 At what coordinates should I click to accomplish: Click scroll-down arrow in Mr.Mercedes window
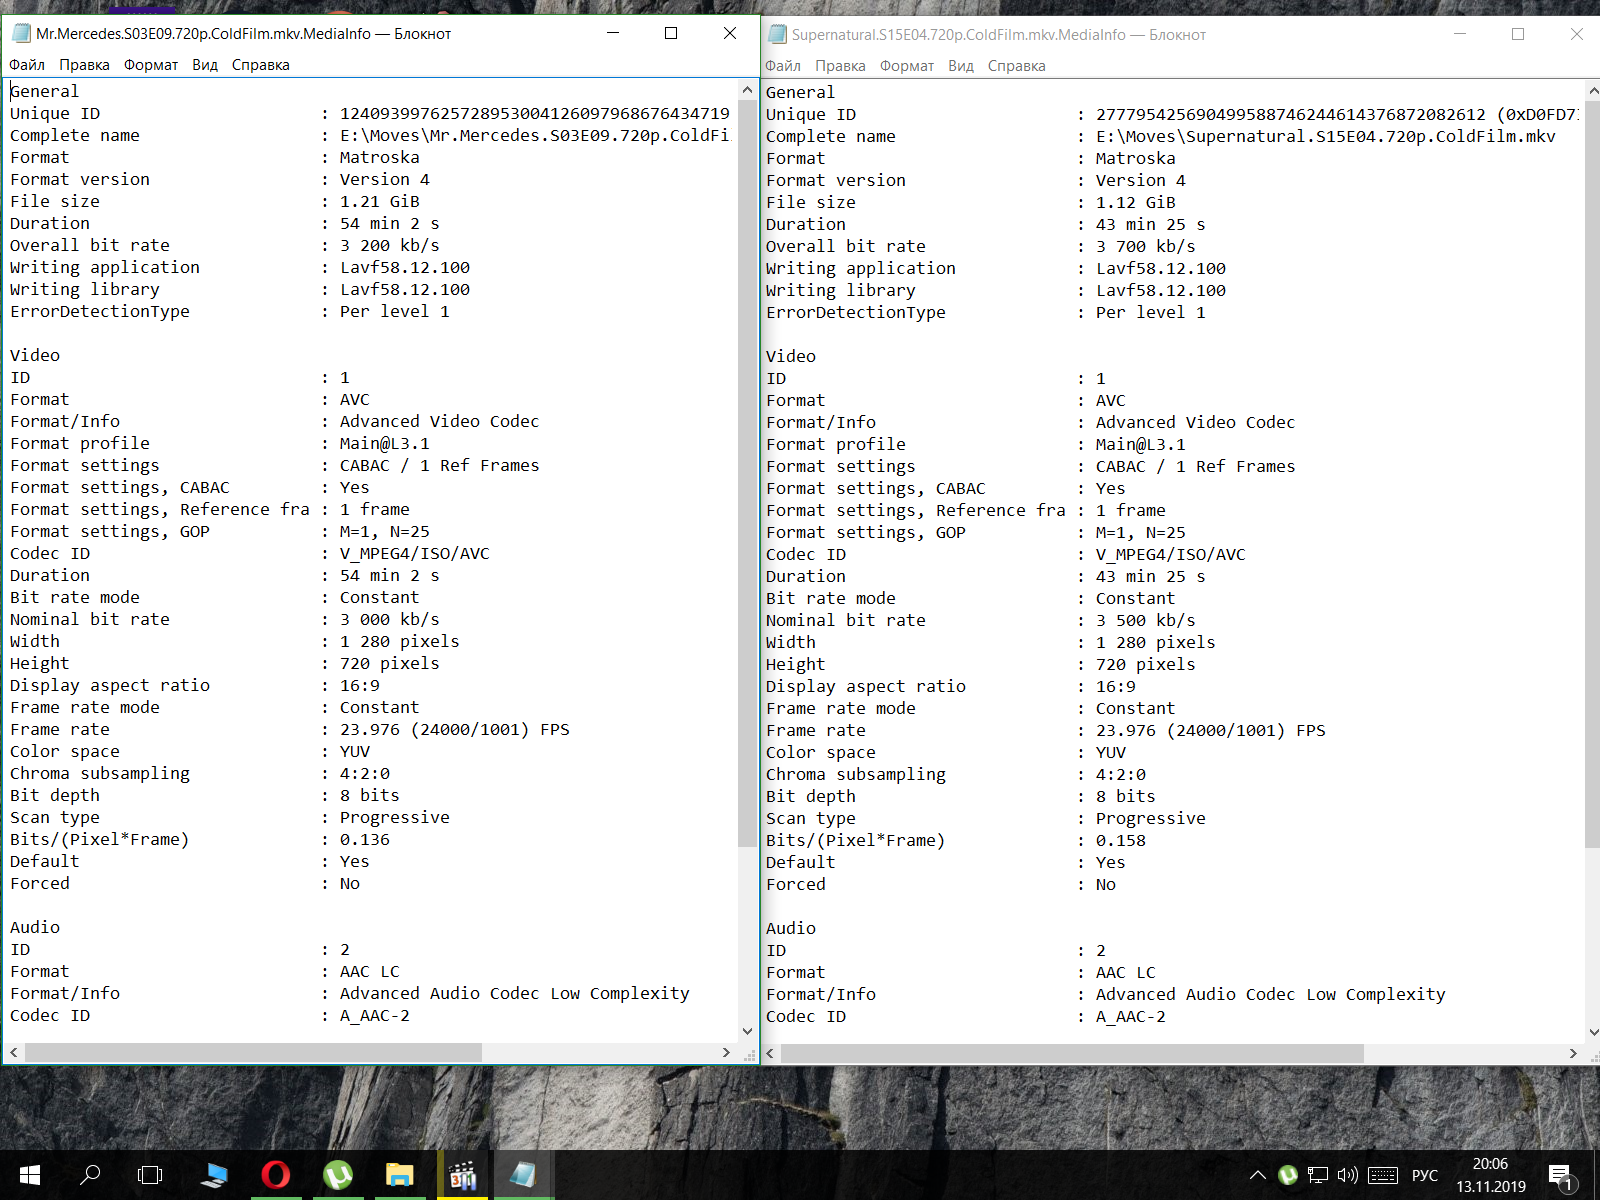point(747,1032)
